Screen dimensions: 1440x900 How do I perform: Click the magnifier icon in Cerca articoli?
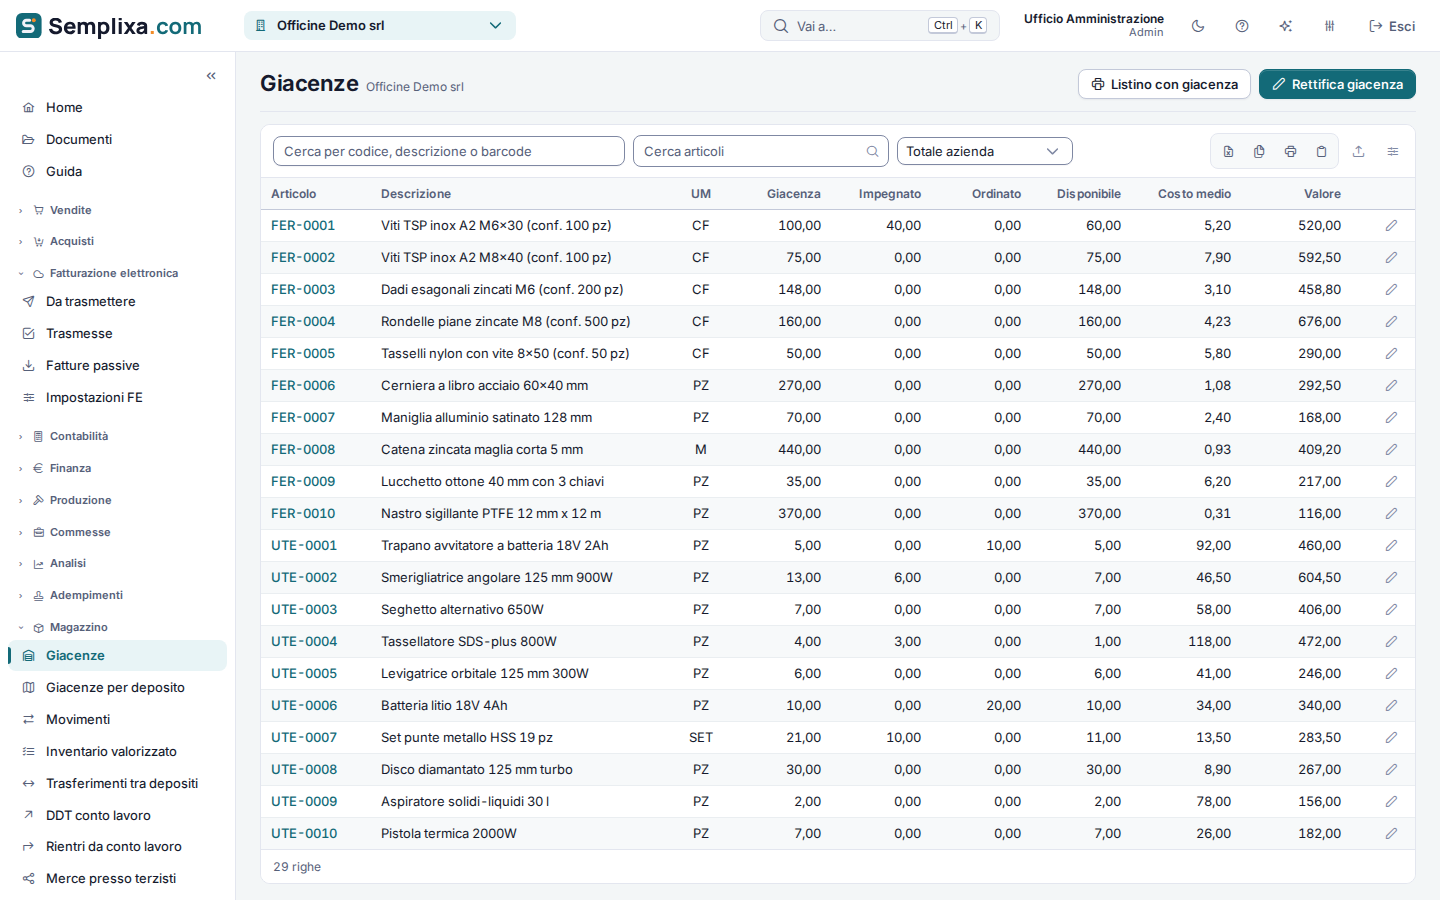tap(872, 152)
